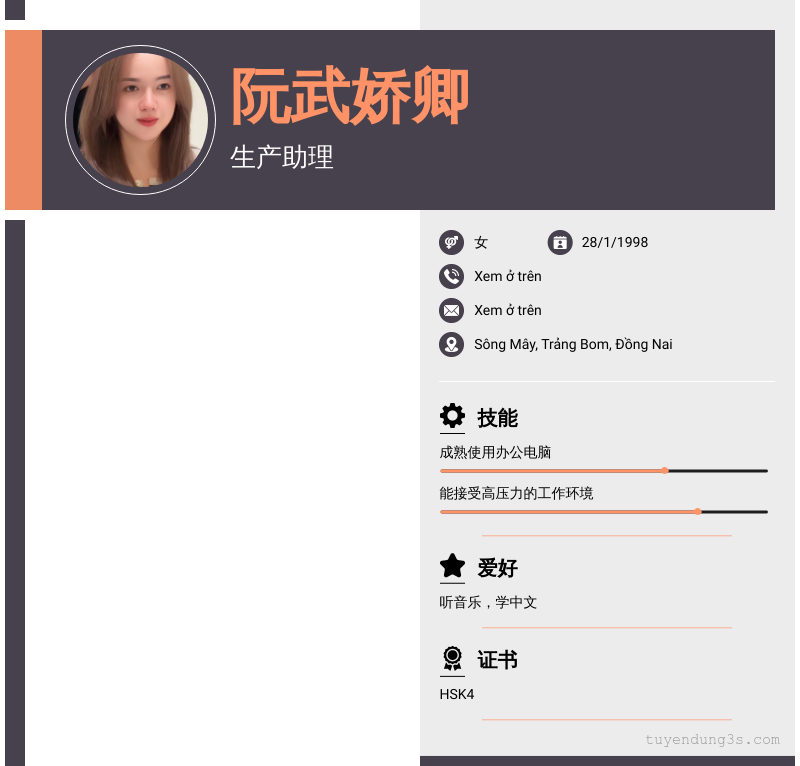Image resolution: width=800 pixels, height=766 pixels.
Task: Click the circular profile photo
Action: (x=140, y=120)
